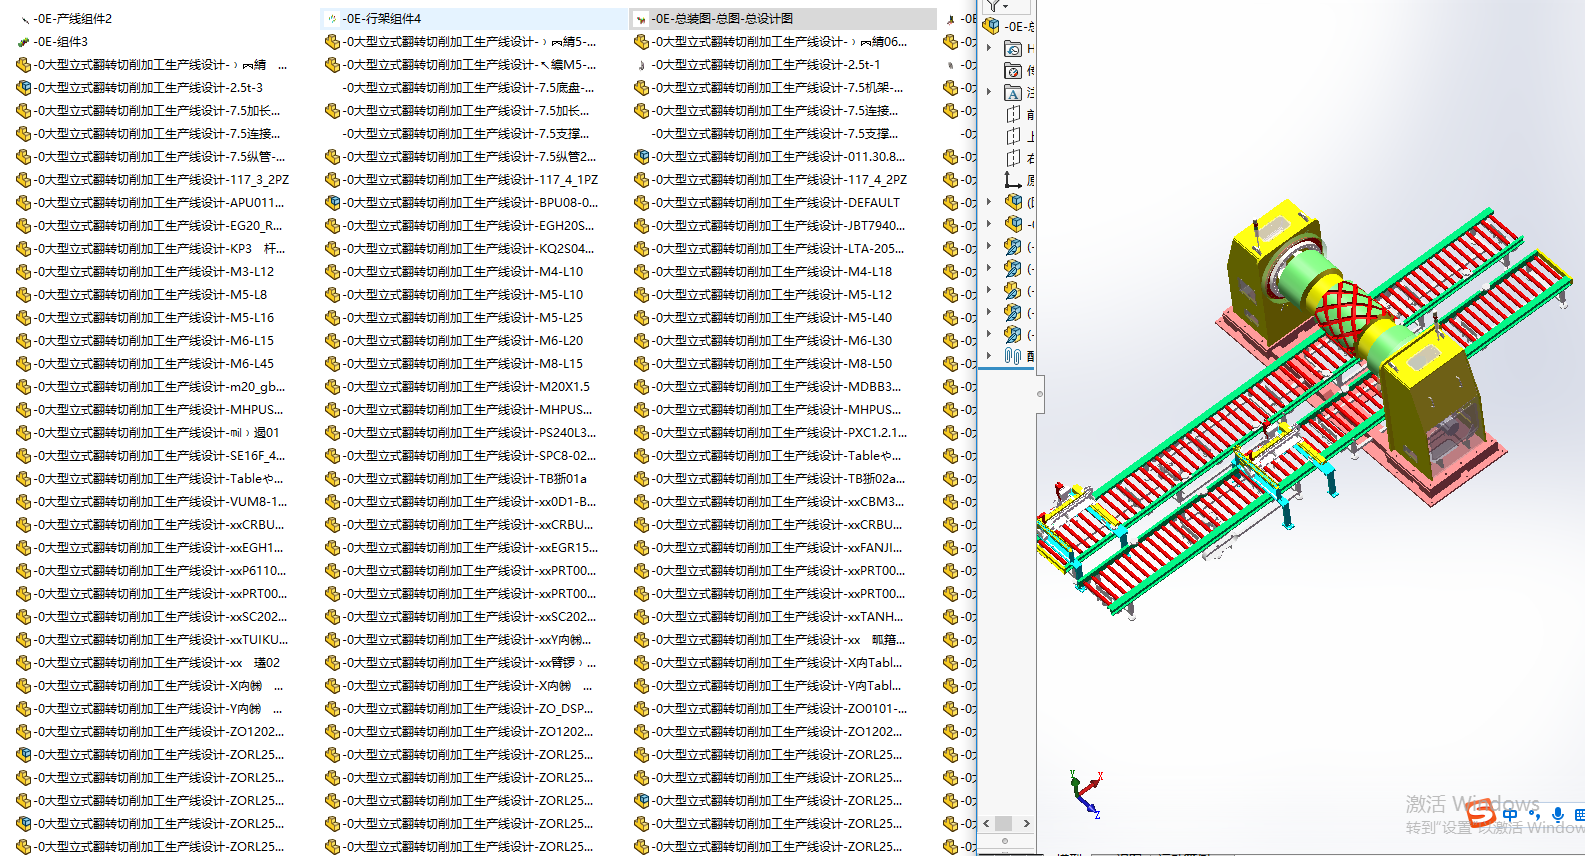Click feature tree scroll right arrow

1026,824
